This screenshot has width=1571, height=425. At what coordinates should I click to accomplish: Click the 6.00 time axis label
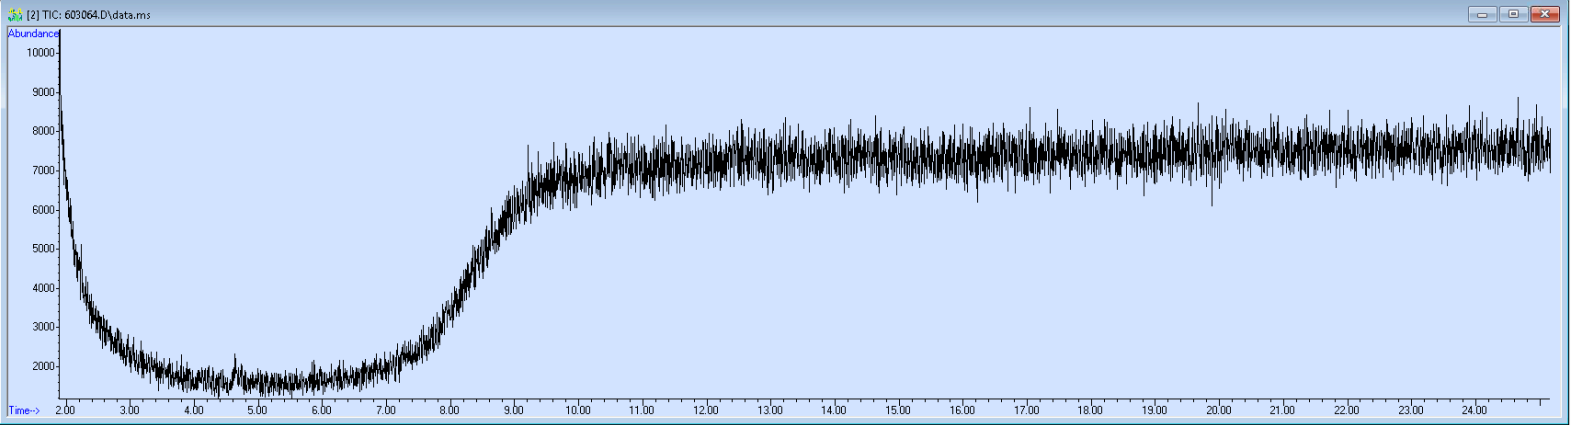coord(321,410)
